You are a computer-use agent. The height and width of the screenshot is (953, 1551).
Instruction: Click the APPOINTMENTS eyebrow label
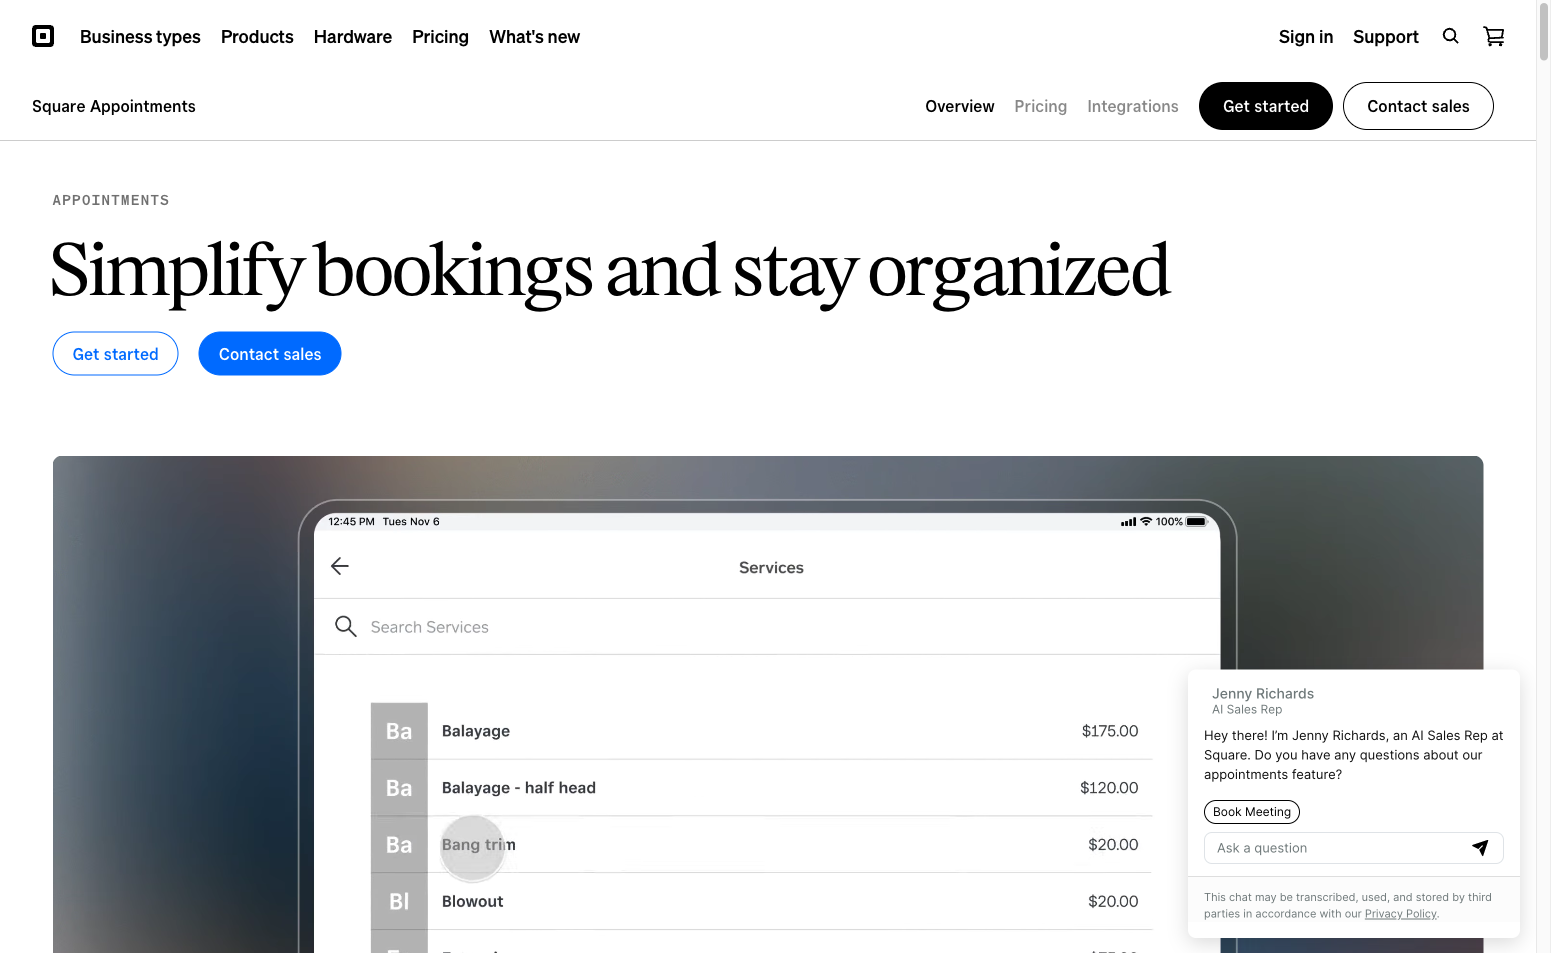pyautogui.click(x=111, y=201)
